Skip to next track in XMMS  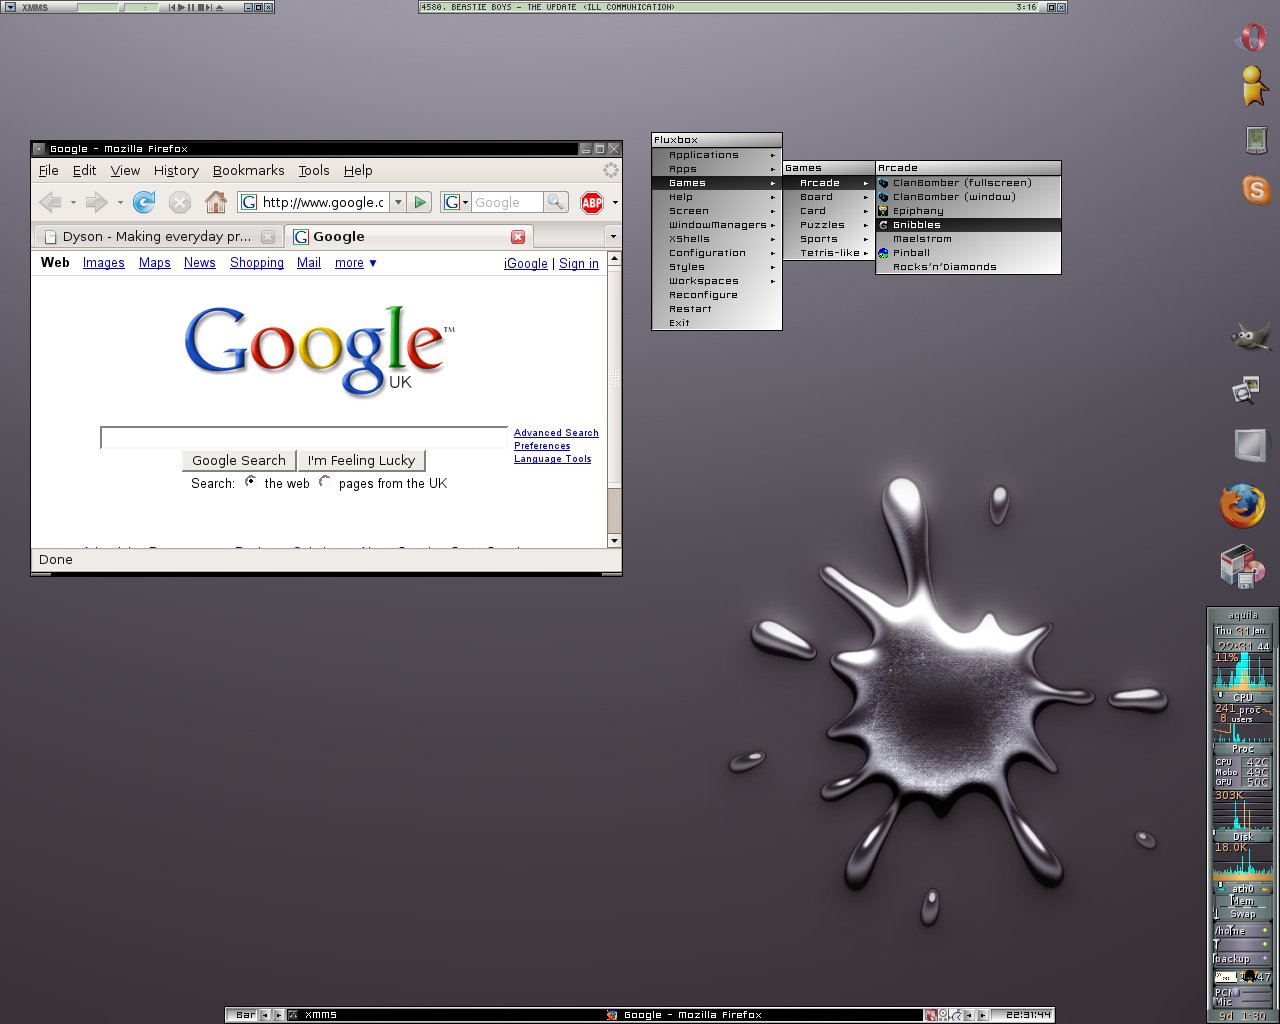click(209, 7)
